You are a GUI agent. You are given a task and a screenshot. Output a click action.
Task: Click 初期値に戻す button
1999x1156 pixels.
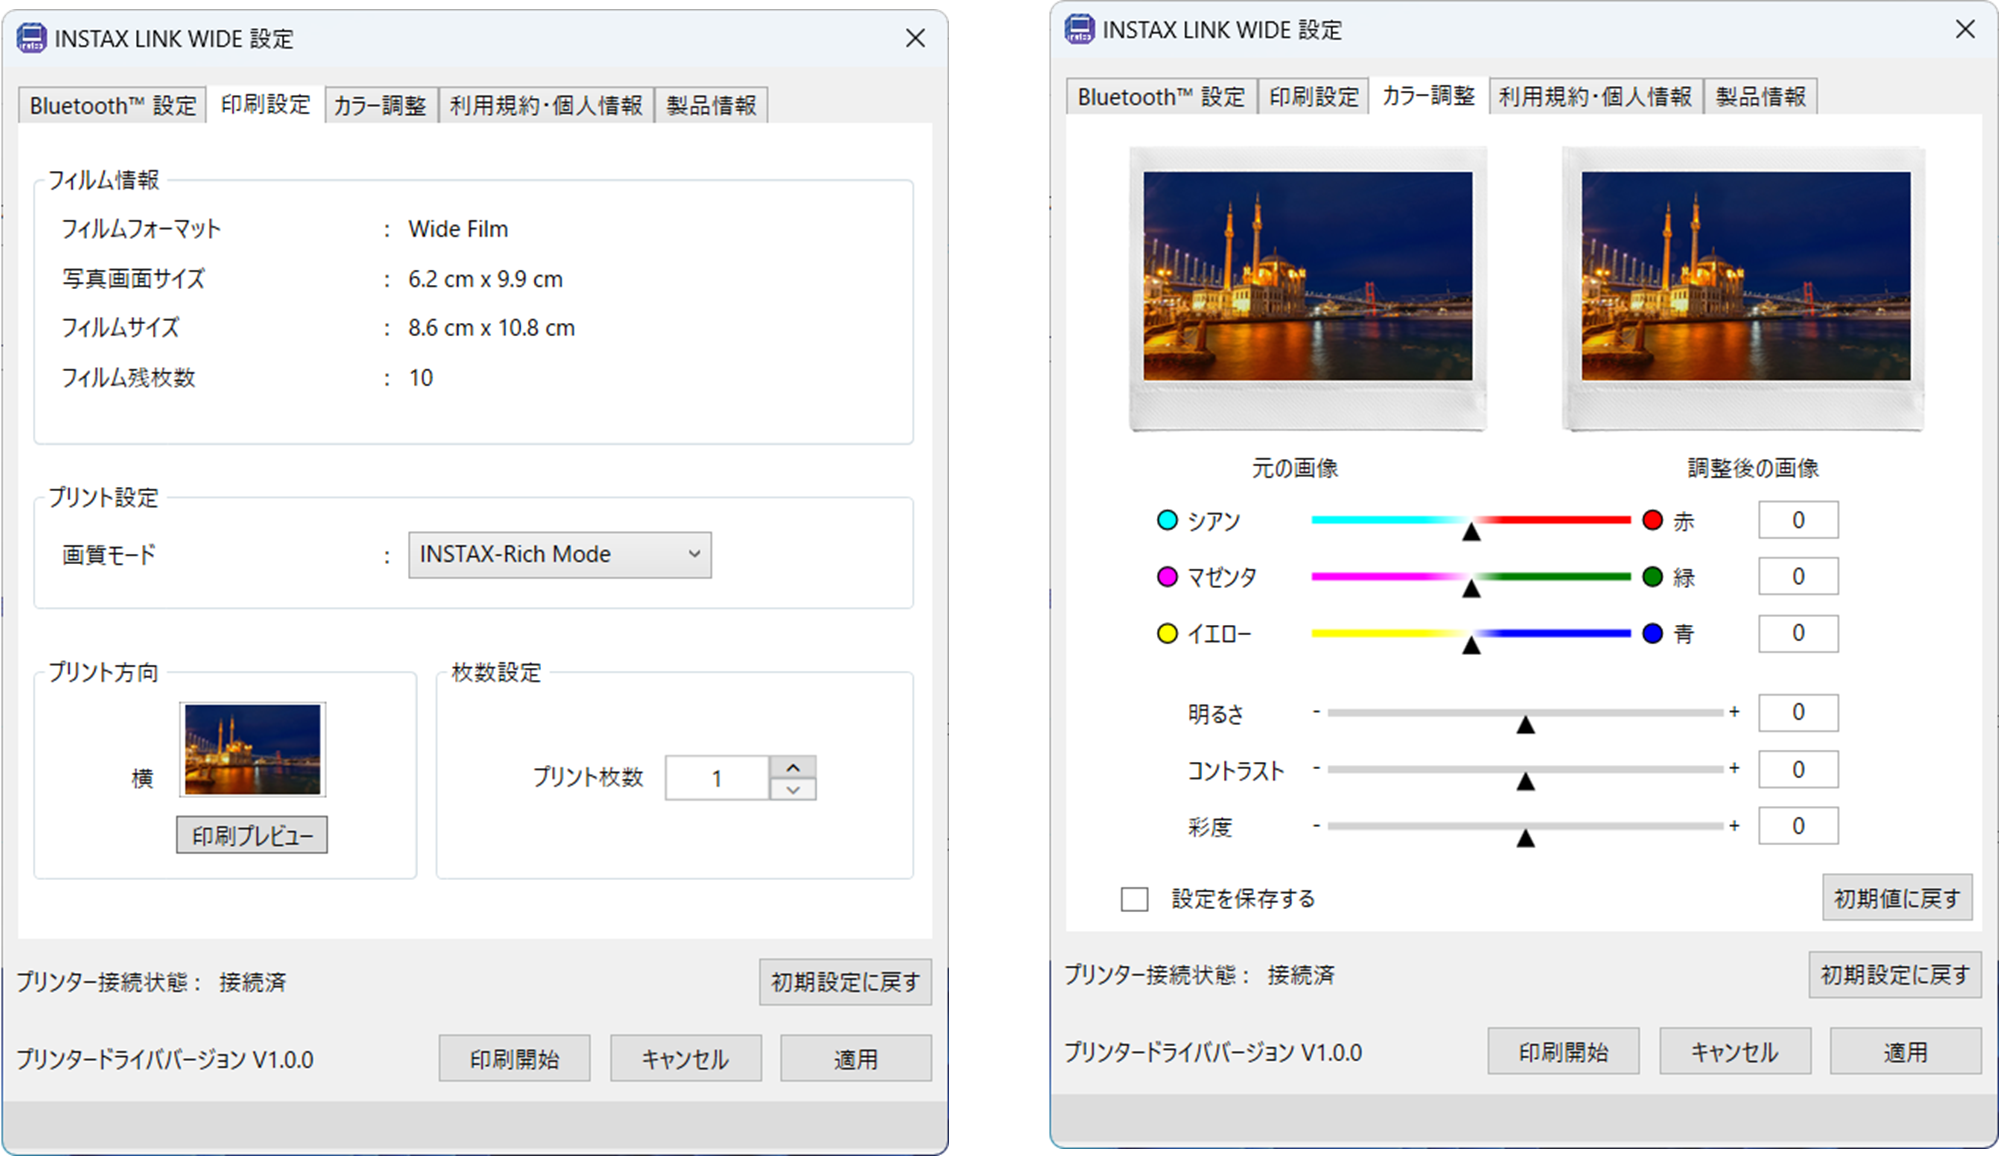(1897, 898)
